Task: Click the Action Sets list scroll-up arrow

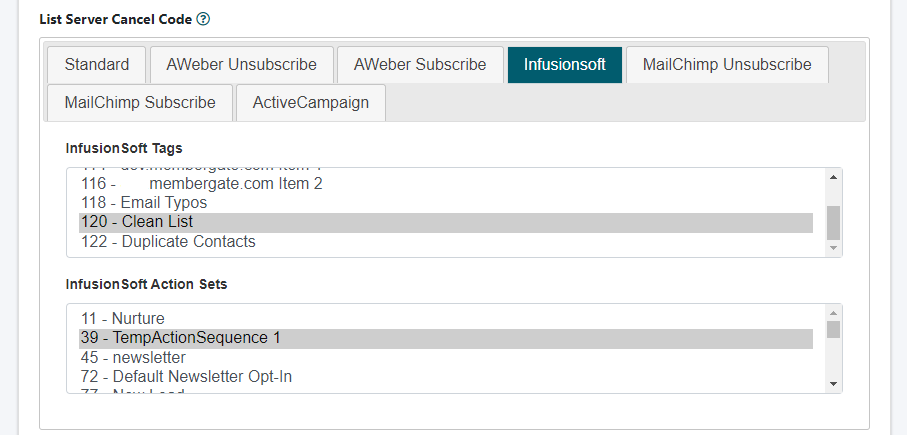Action: (834, 313)
